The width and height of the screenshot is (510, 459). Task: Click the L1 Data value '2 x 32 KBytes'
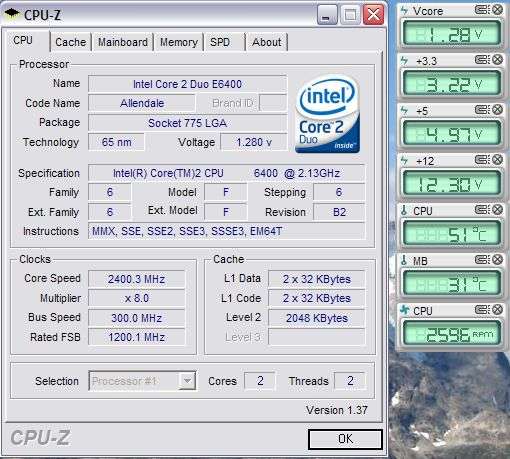pyautogui.click(x=317, y=279)
